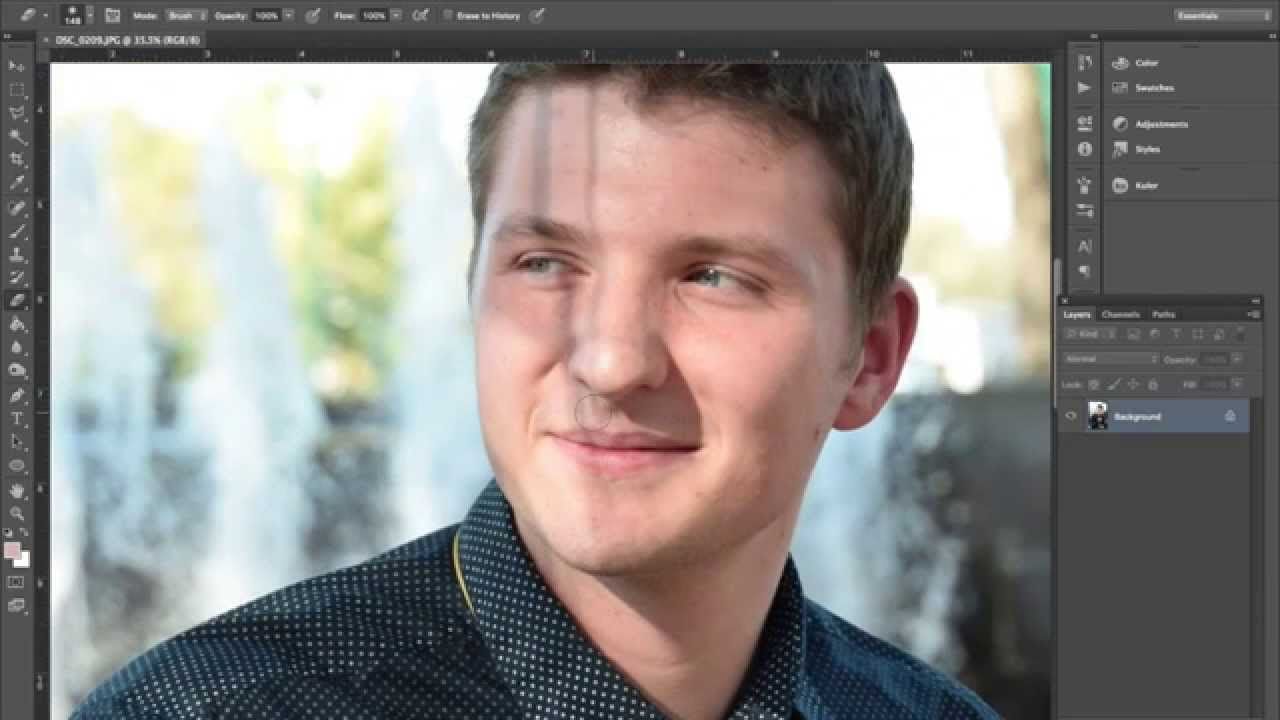The width and height of the screenshot is (1280, 720).
Task: Toggle pressure for opacity button
Action: [x=313, y=16]
